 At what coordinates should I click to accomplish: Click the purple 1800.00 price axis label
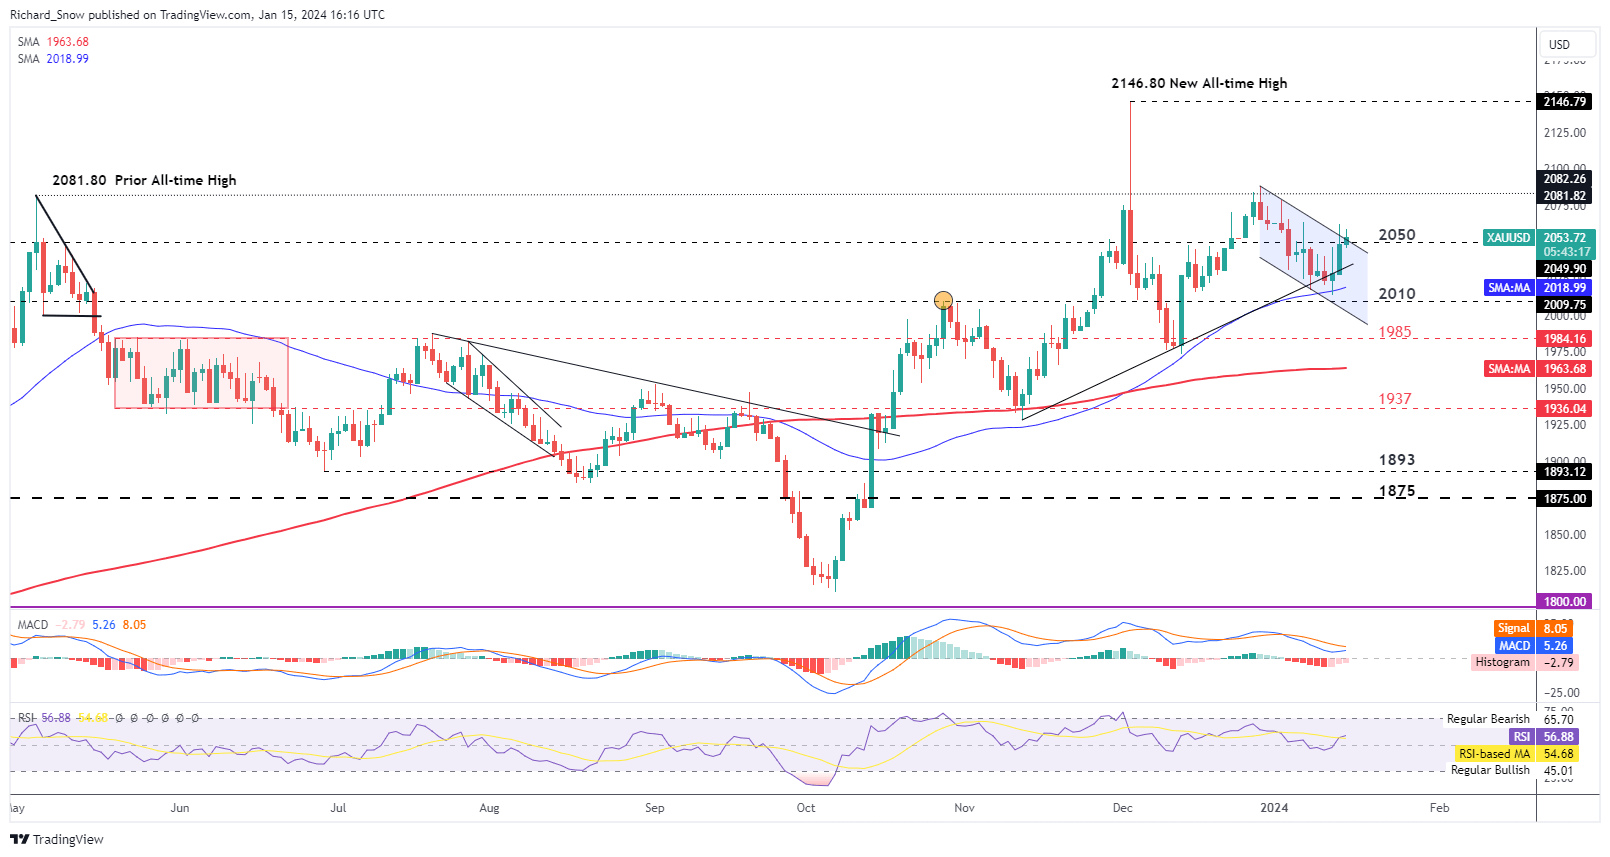click(x=1565, y=602)
